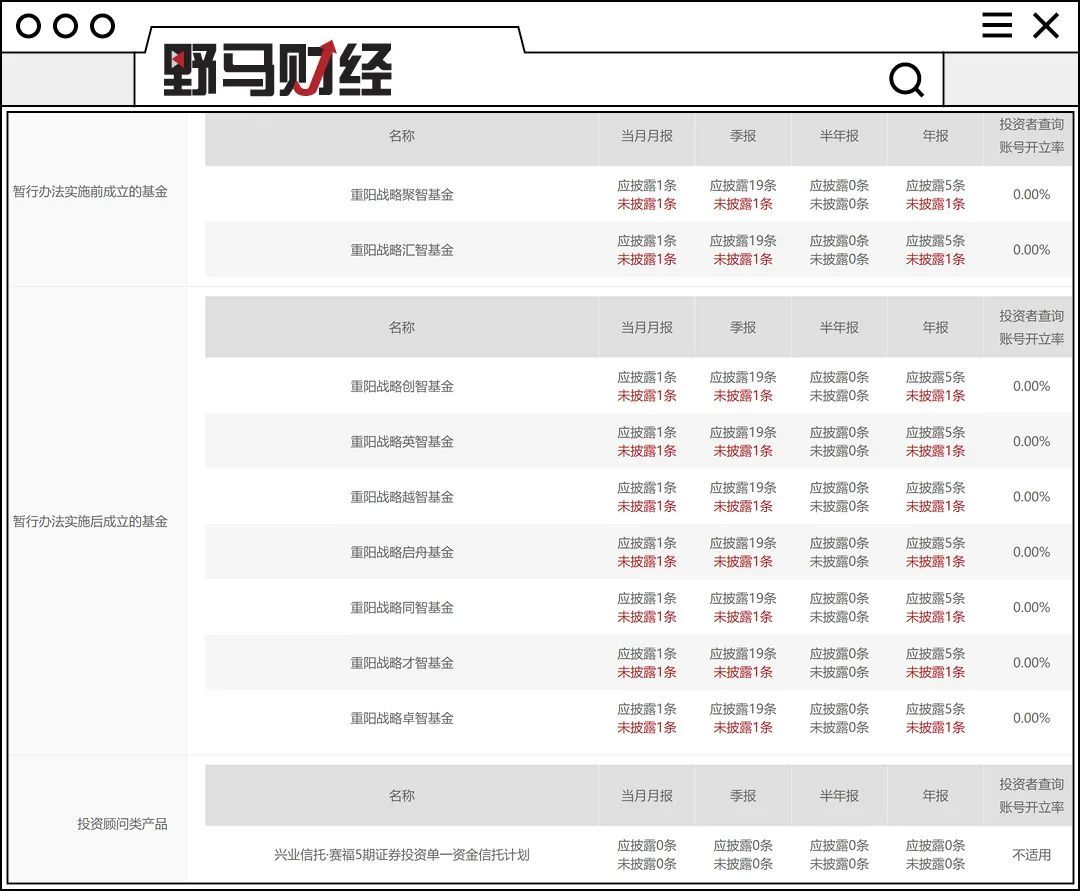The image size is (1080, 891).
Task: Click 当月月报 header in second table
Action: pos(647,327)
